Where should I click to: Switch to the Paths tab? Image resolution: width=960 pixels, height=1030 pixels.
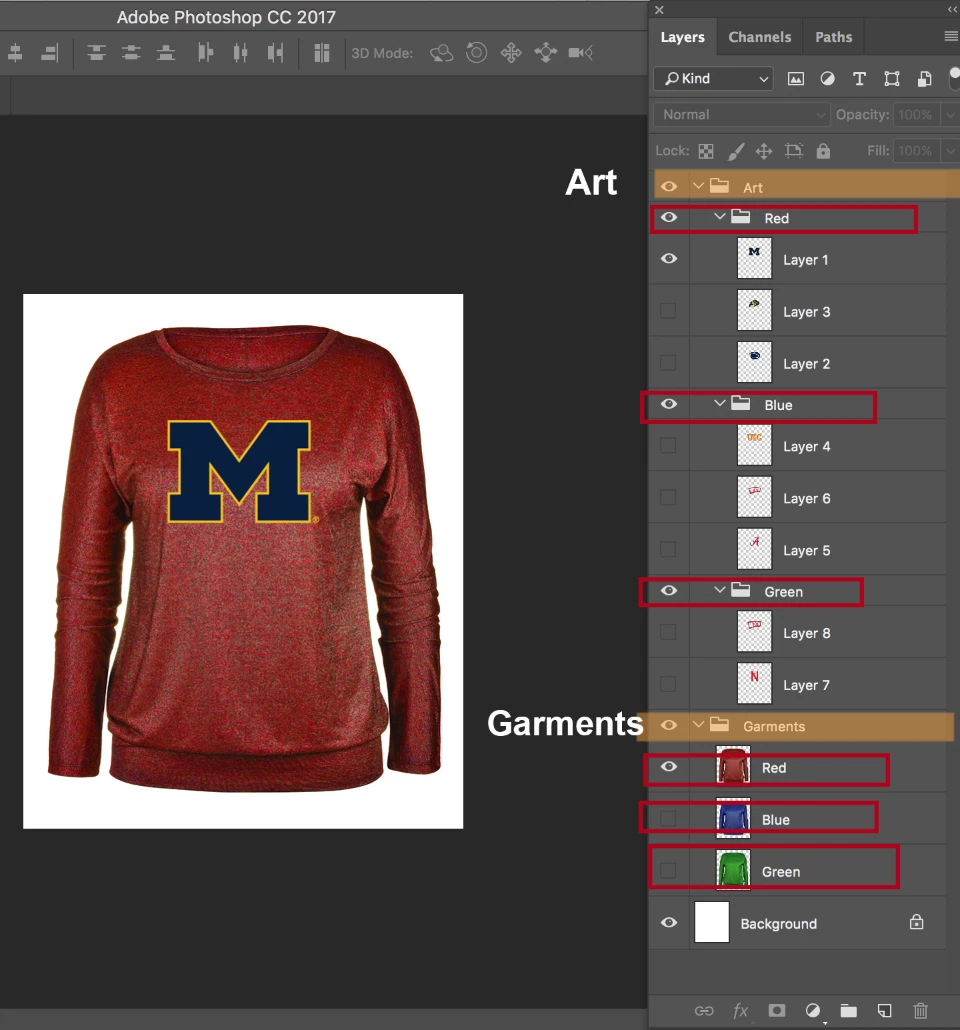pyautogui.click(x=833, y=37)
